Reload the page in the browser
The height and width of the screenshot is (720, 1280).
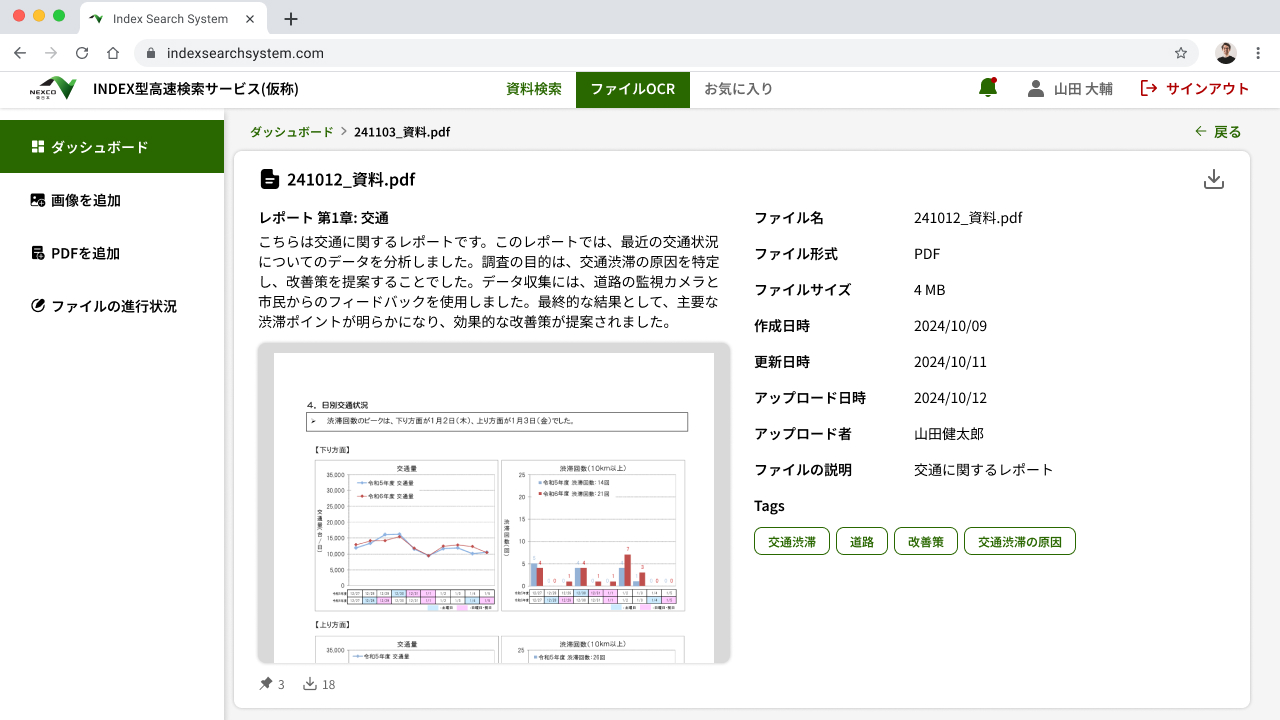click(82, 53)
